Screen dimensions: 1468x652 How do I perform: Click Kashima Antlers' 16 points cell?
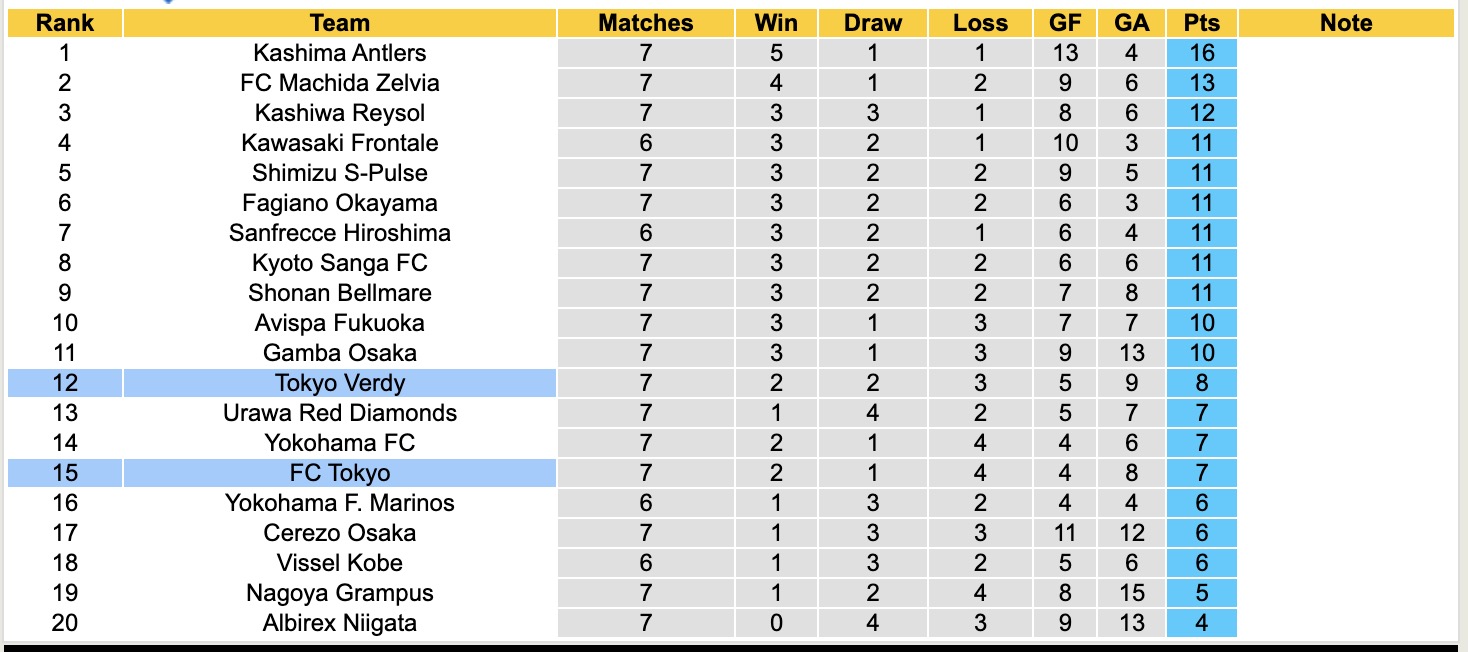pos(1201,53)
